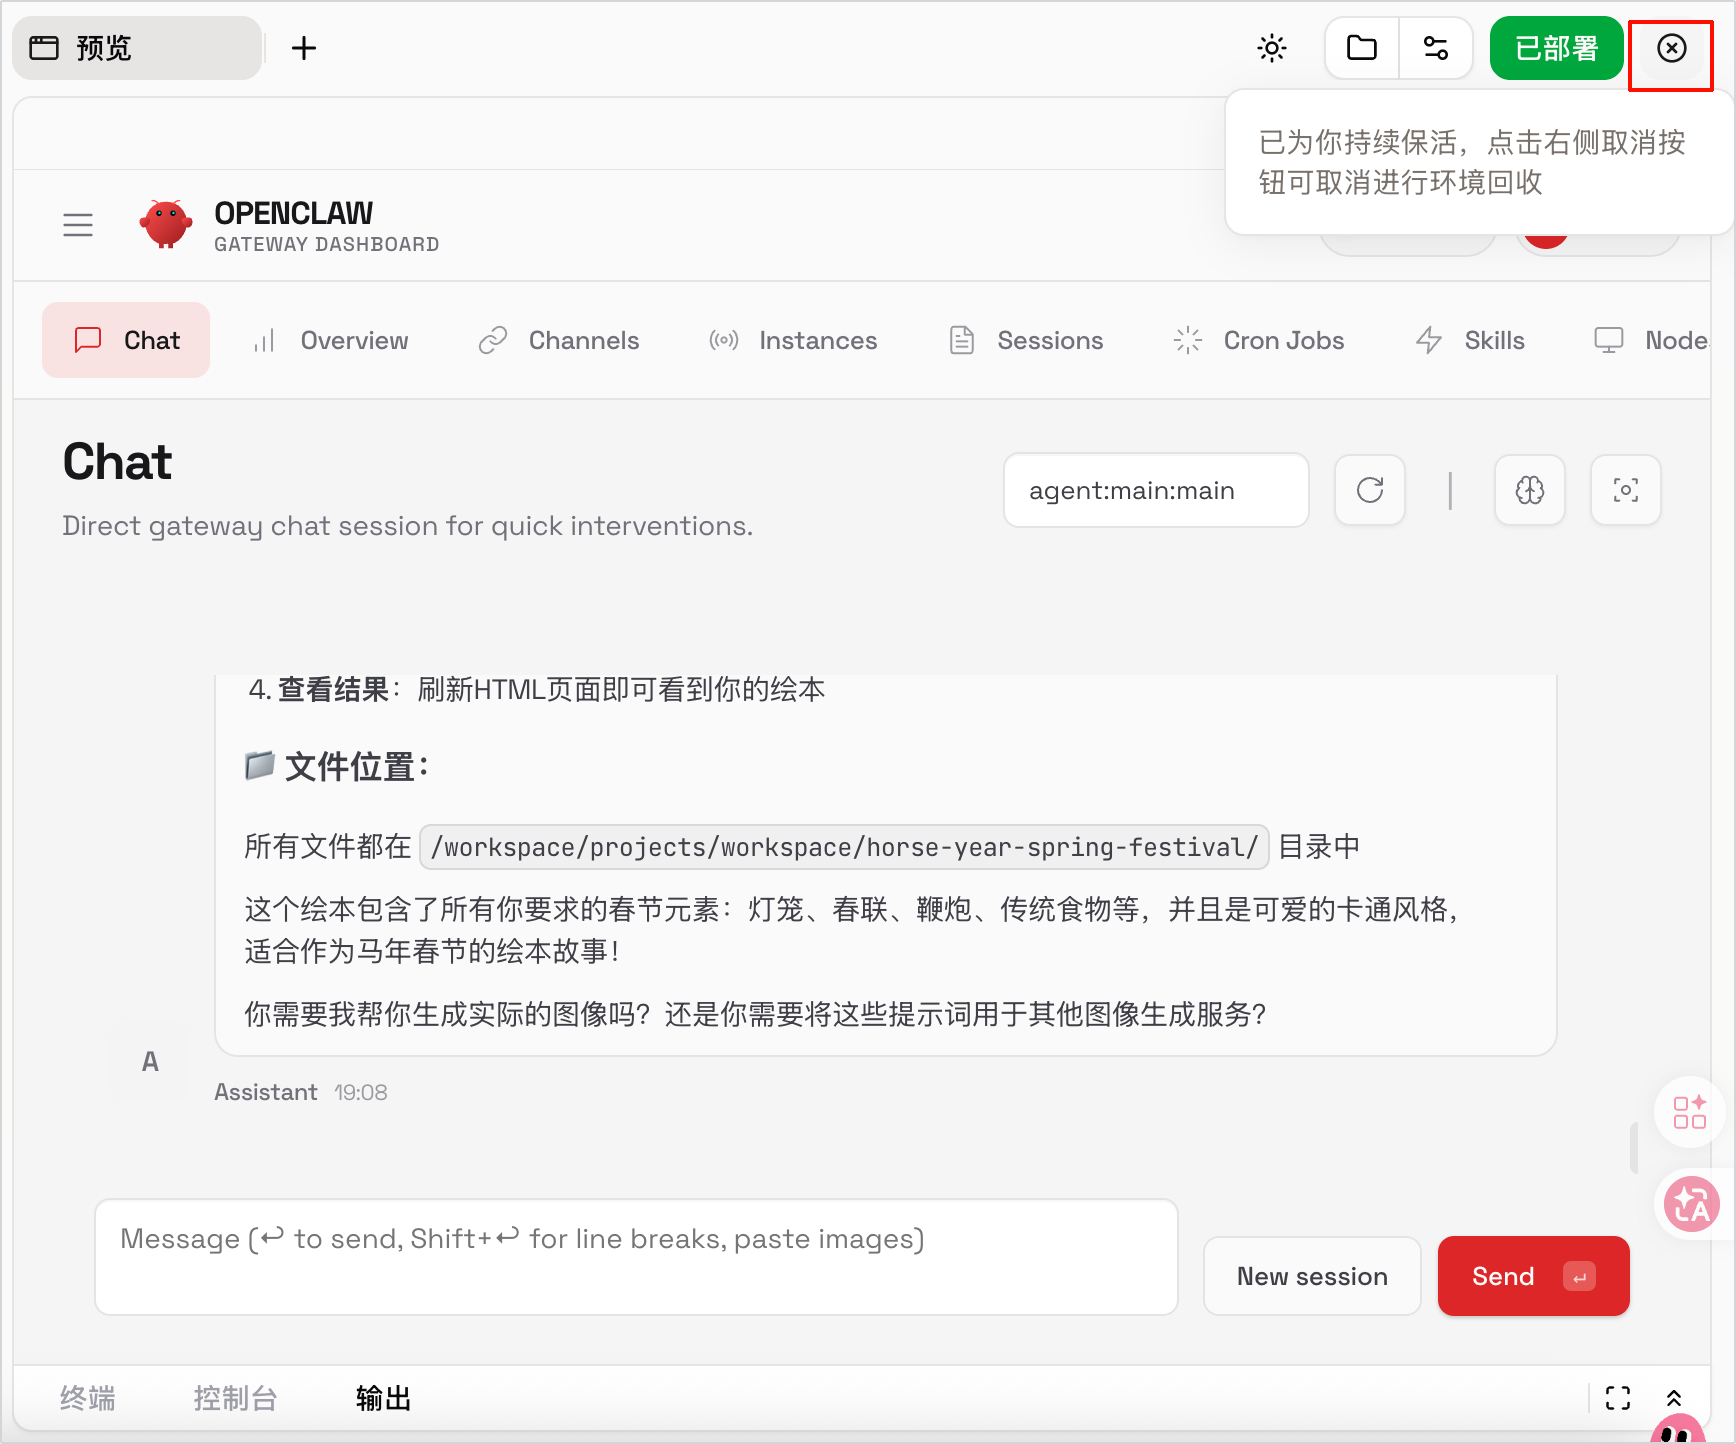Open the 预览 preview tab
The width and height of the screenshot is (1736, 1444).
click(x=137, y=48)
